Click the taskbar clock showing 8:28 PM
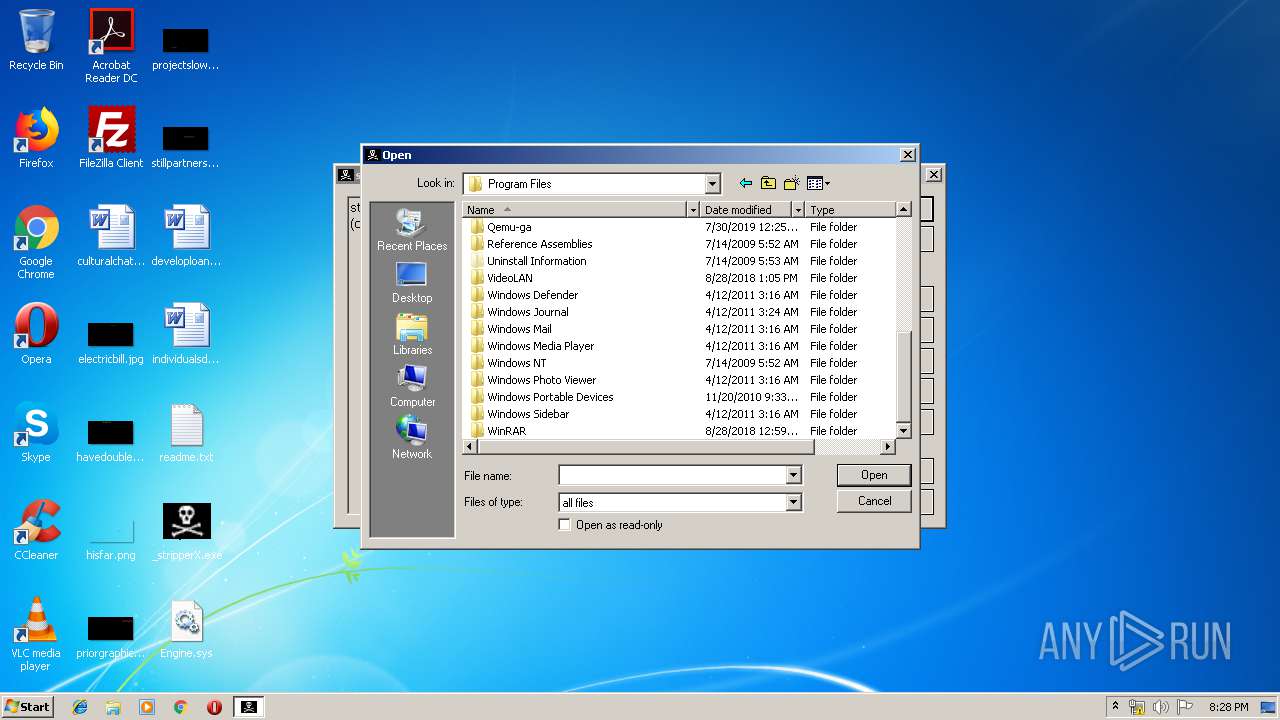Viewport: 1280px width, 720px height. point(1228,707)
